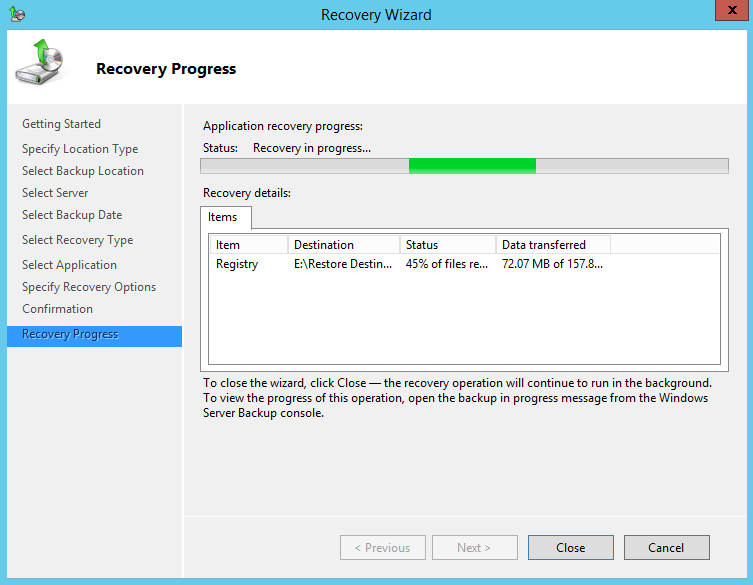The height and width of the screenshot is (585, 753).
Task: Sort by the Item column header
Action: 248,245
